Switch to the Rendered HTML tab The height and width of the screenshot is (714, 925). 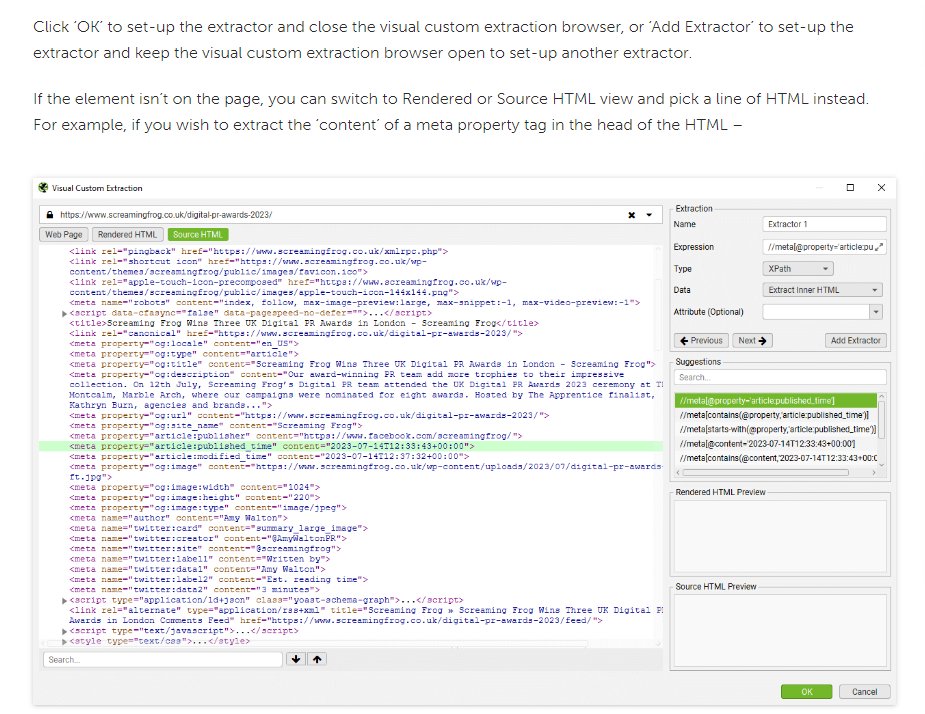(127, 234)
